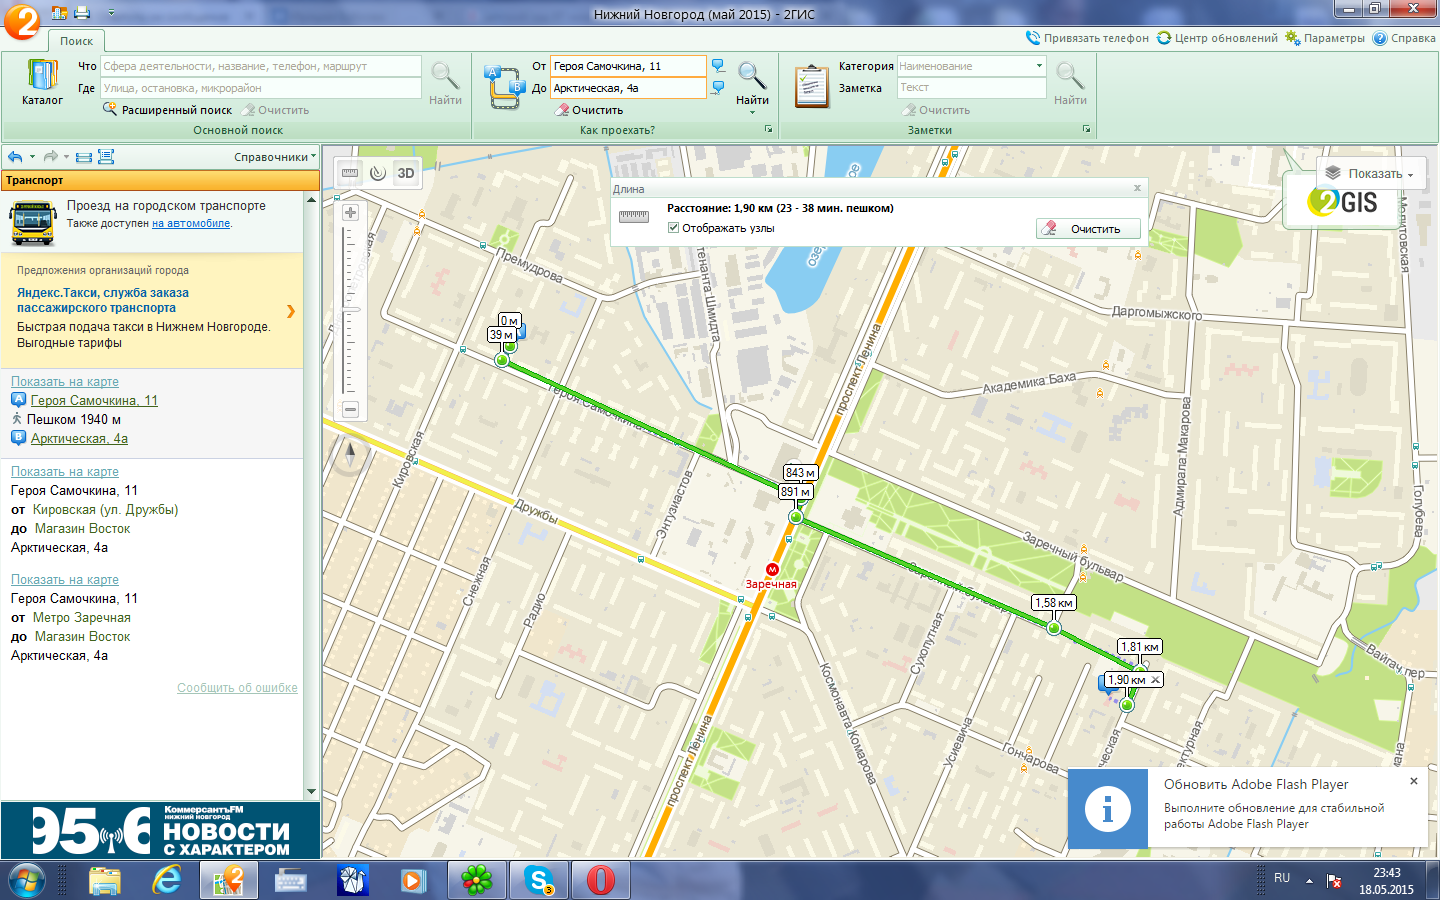Close the Длина ruler panel
The height and width of the screenshot is (900, 1440).
[1137, 188]
